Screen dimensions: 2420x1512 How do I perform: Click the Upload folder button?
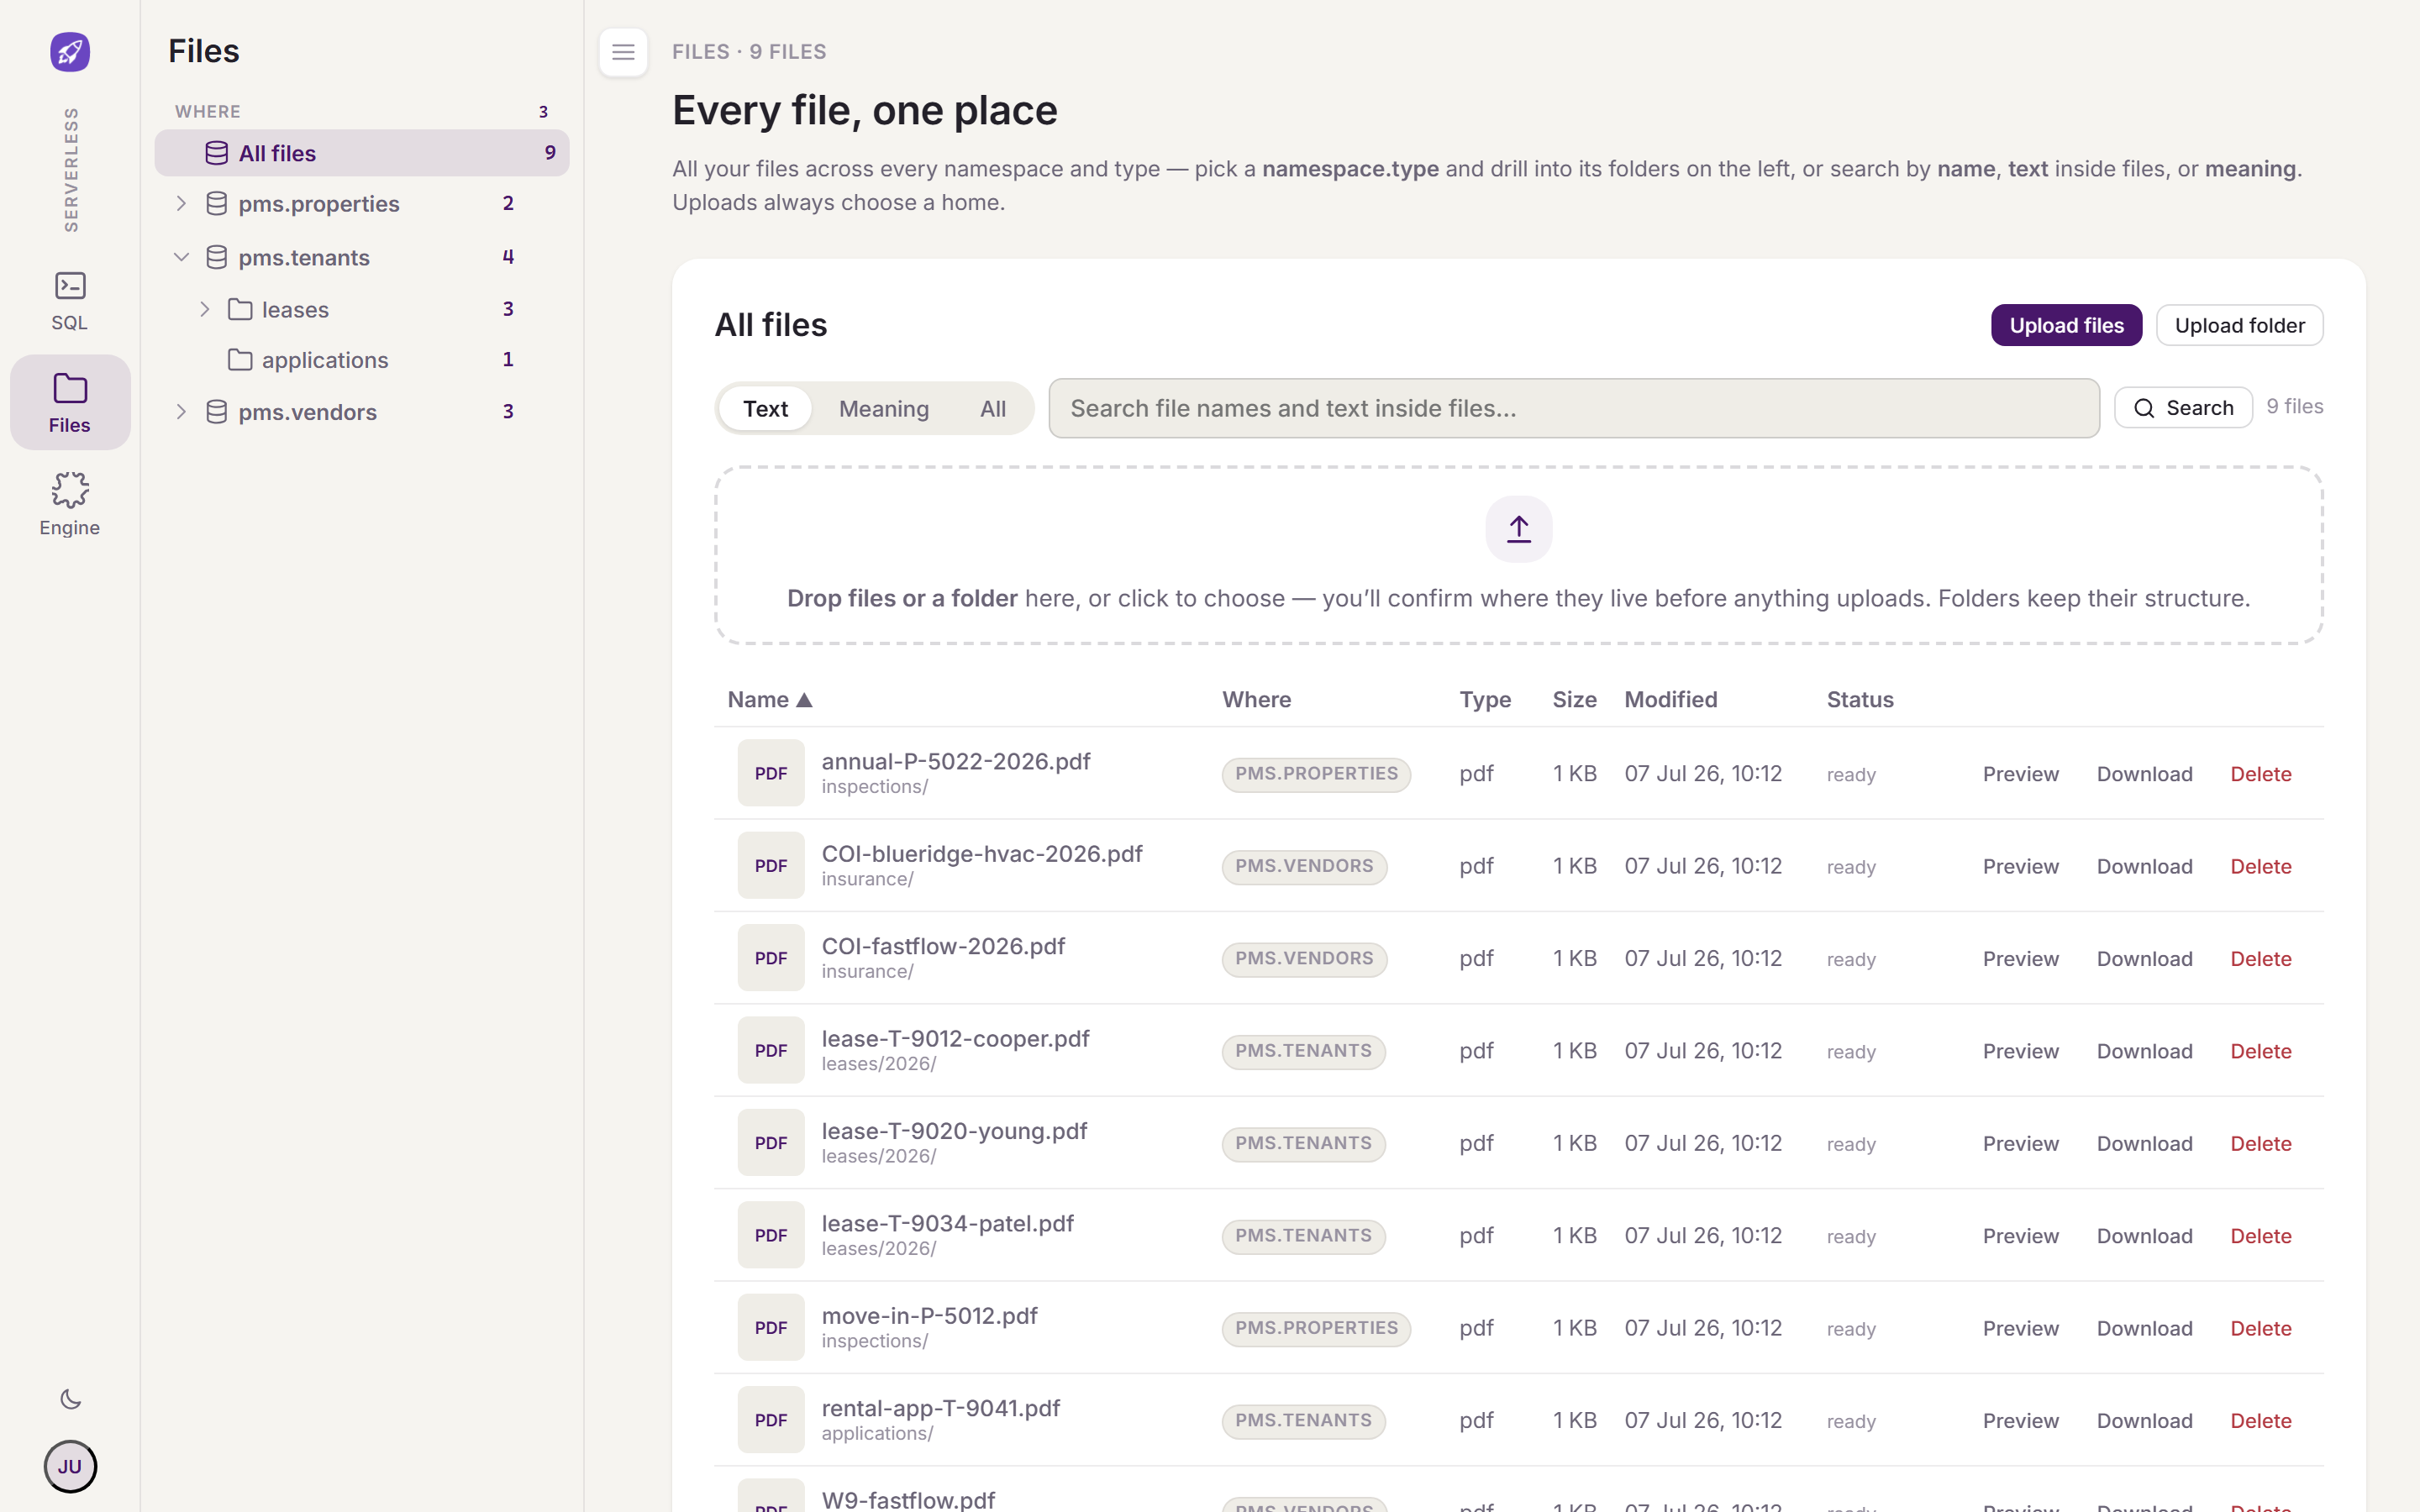pos(2239,325)
